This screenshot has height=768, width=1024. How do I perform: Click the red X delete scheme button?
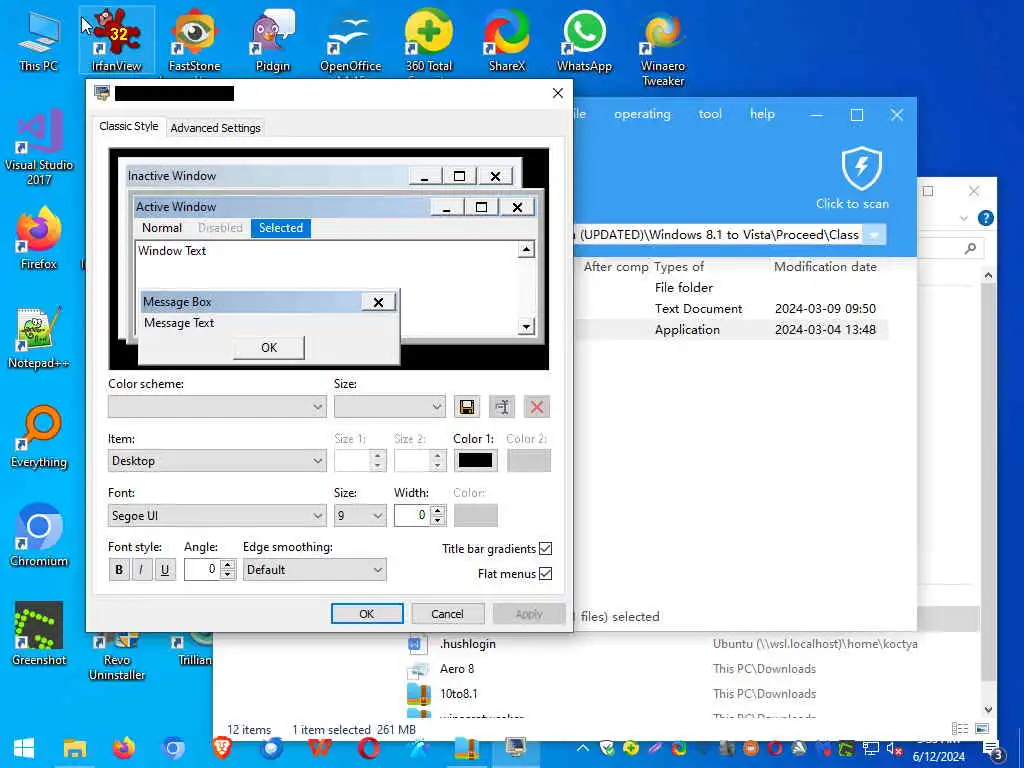coord(537,407)
